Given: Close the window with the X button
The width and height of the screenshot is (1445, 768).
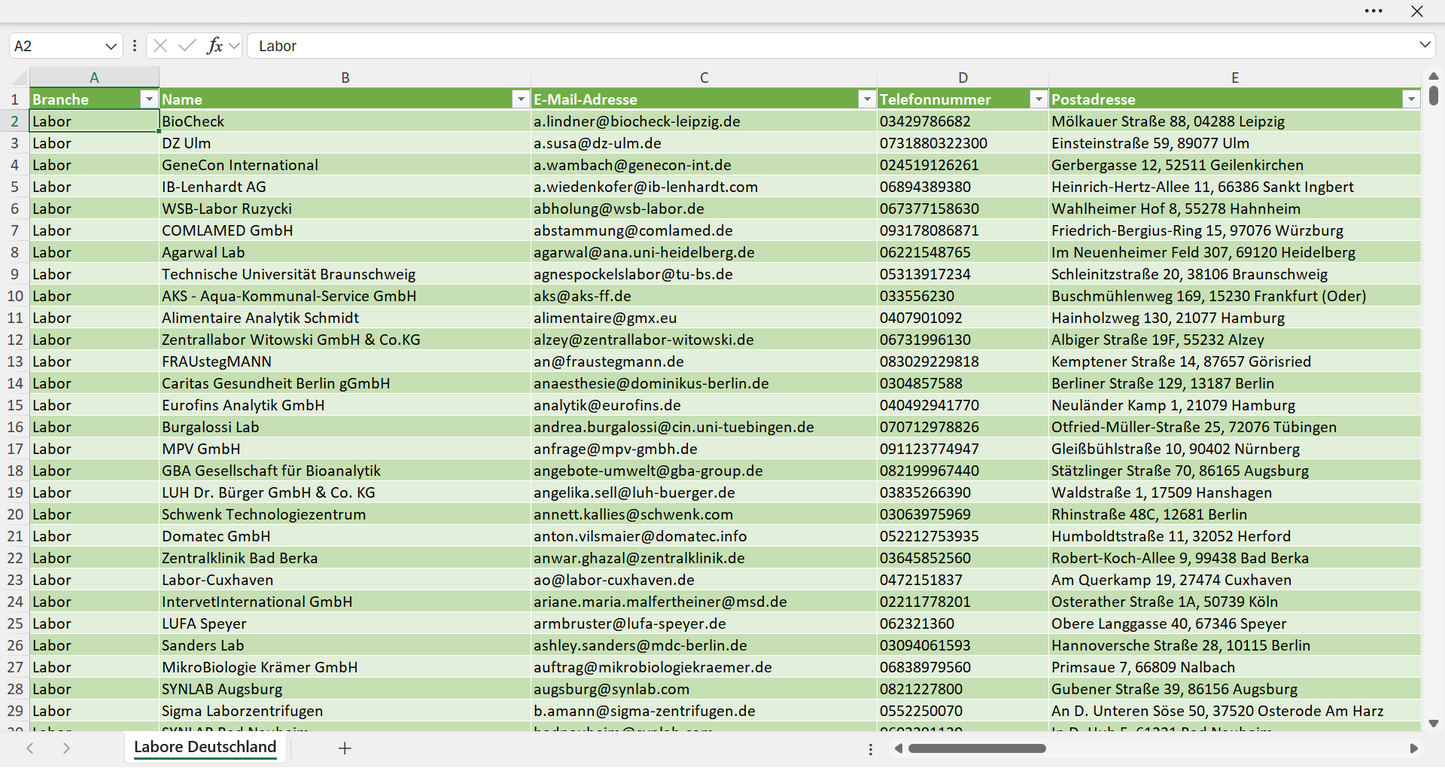Looking at the screenshot, I should click(1417, 11).
